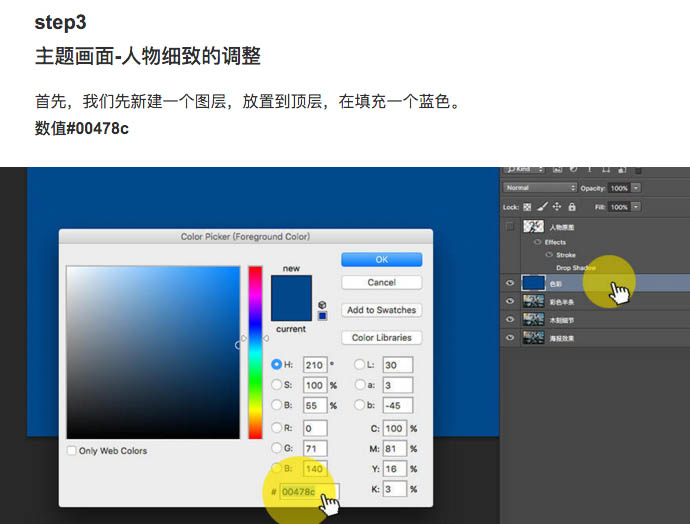Viewport: 690px width, 524px height.
Task: Click the Opacity 100% field
Action: tap(619, 188)
